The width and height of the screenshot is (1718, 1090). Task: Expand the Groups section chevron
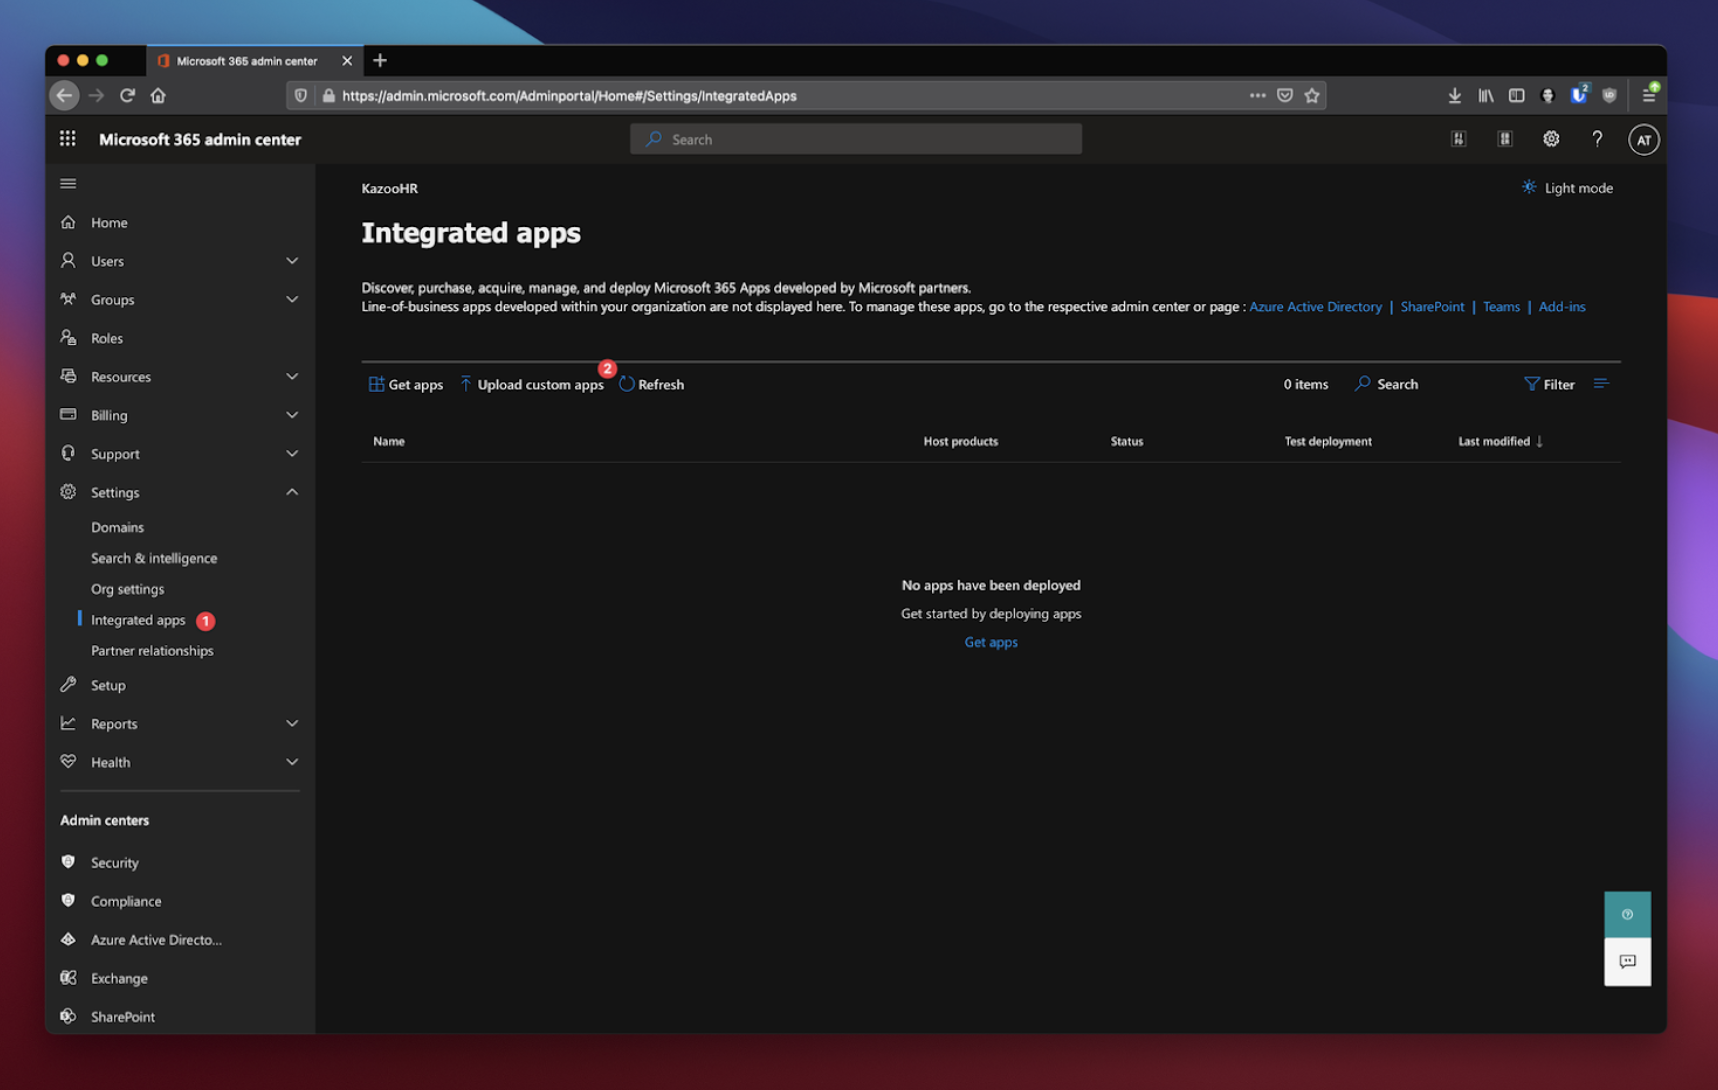tap(292, 299)
